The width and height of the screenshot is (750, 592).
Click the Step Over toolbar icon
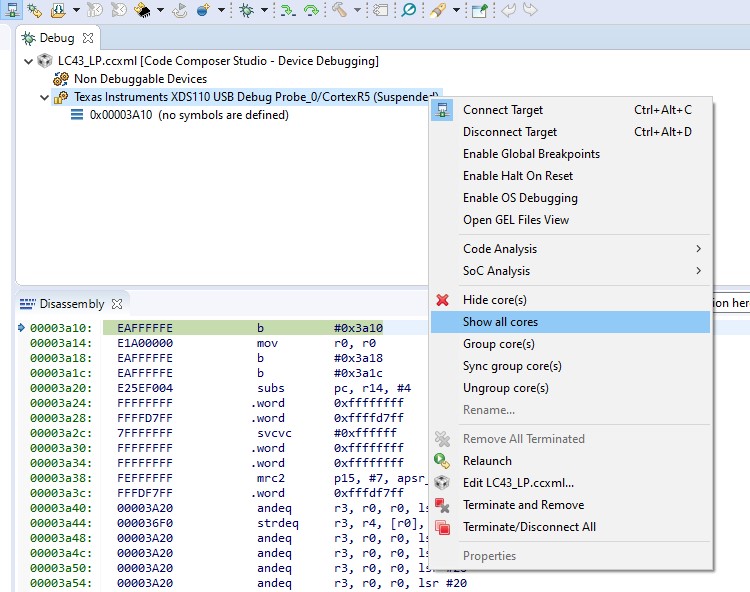311,10
